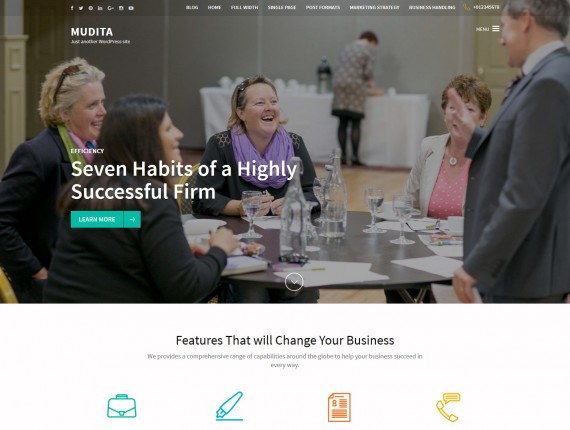Open the Facebook social icon

point(72,8)
